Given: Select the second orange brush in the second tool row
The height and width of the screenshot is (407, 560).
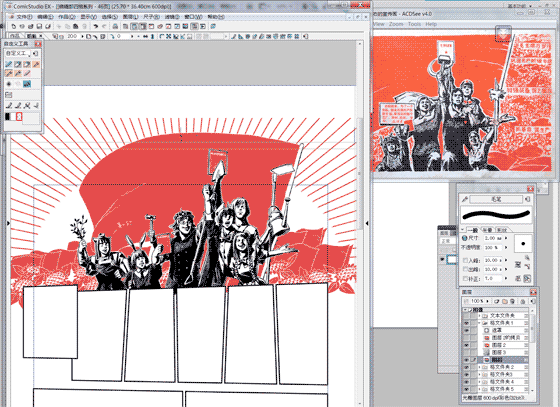Looking at the screenshot, I should coord(18,74).
